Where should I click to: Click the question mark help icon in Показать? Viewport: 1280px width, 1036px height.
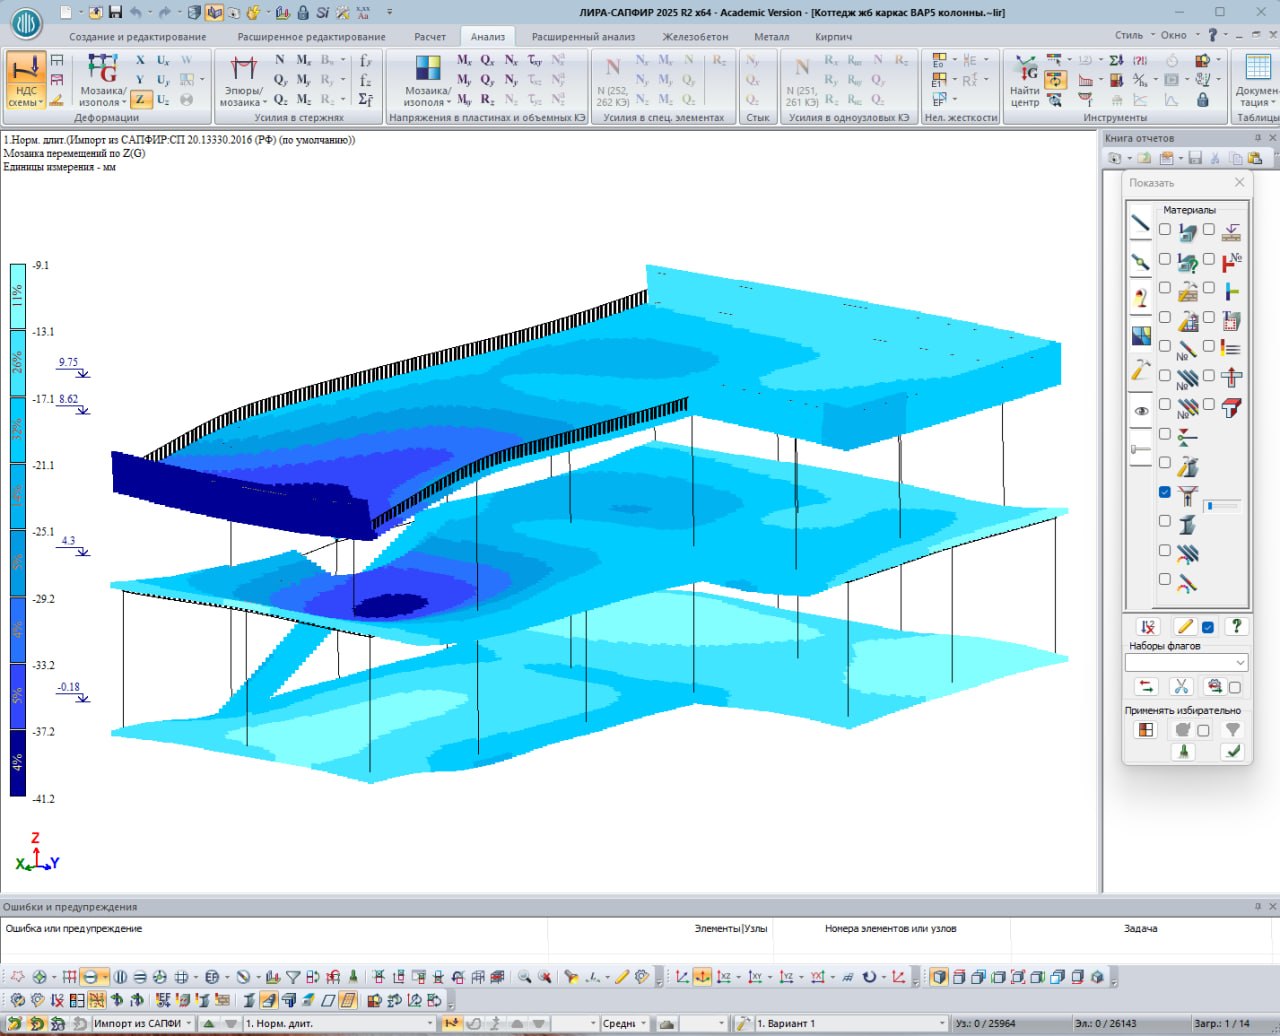point(1236,626)
